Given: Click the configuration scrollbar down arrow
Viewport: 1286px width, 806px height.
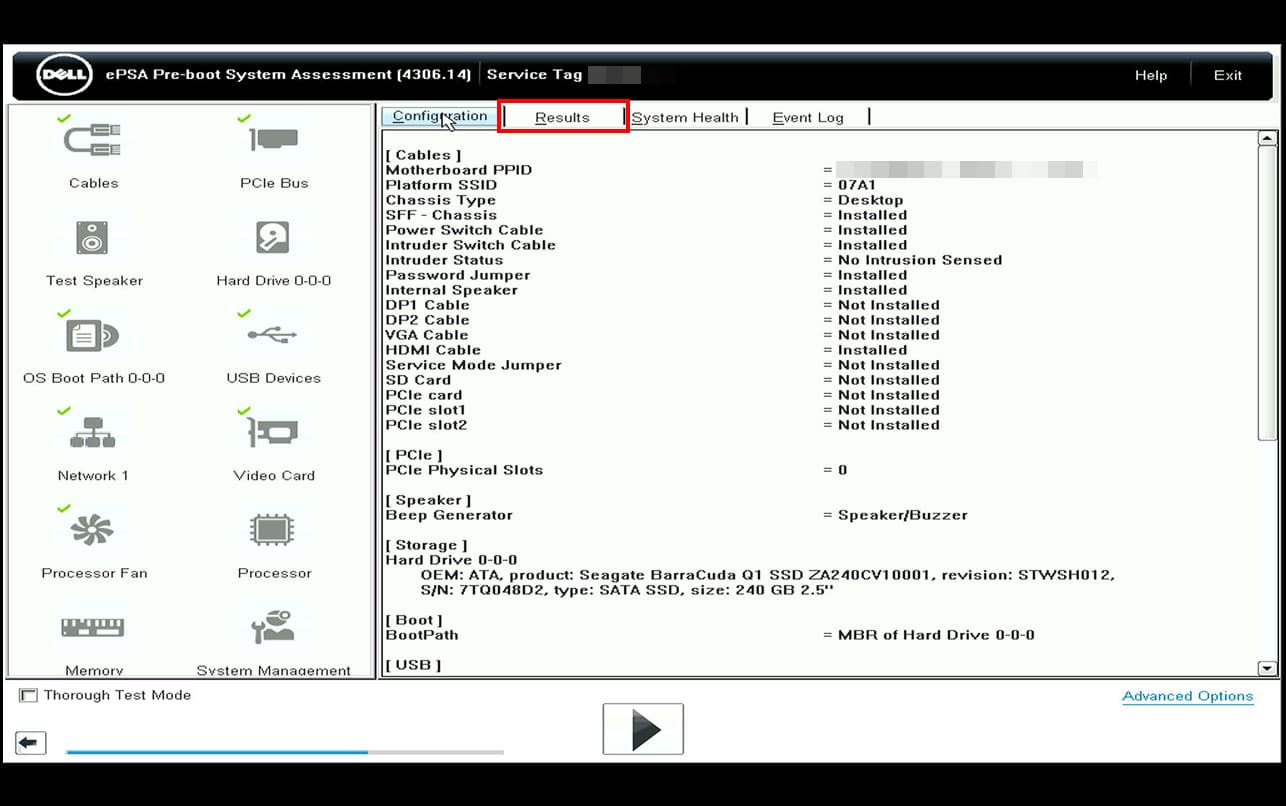Looking at the screenshot, I should point(1267,669).
